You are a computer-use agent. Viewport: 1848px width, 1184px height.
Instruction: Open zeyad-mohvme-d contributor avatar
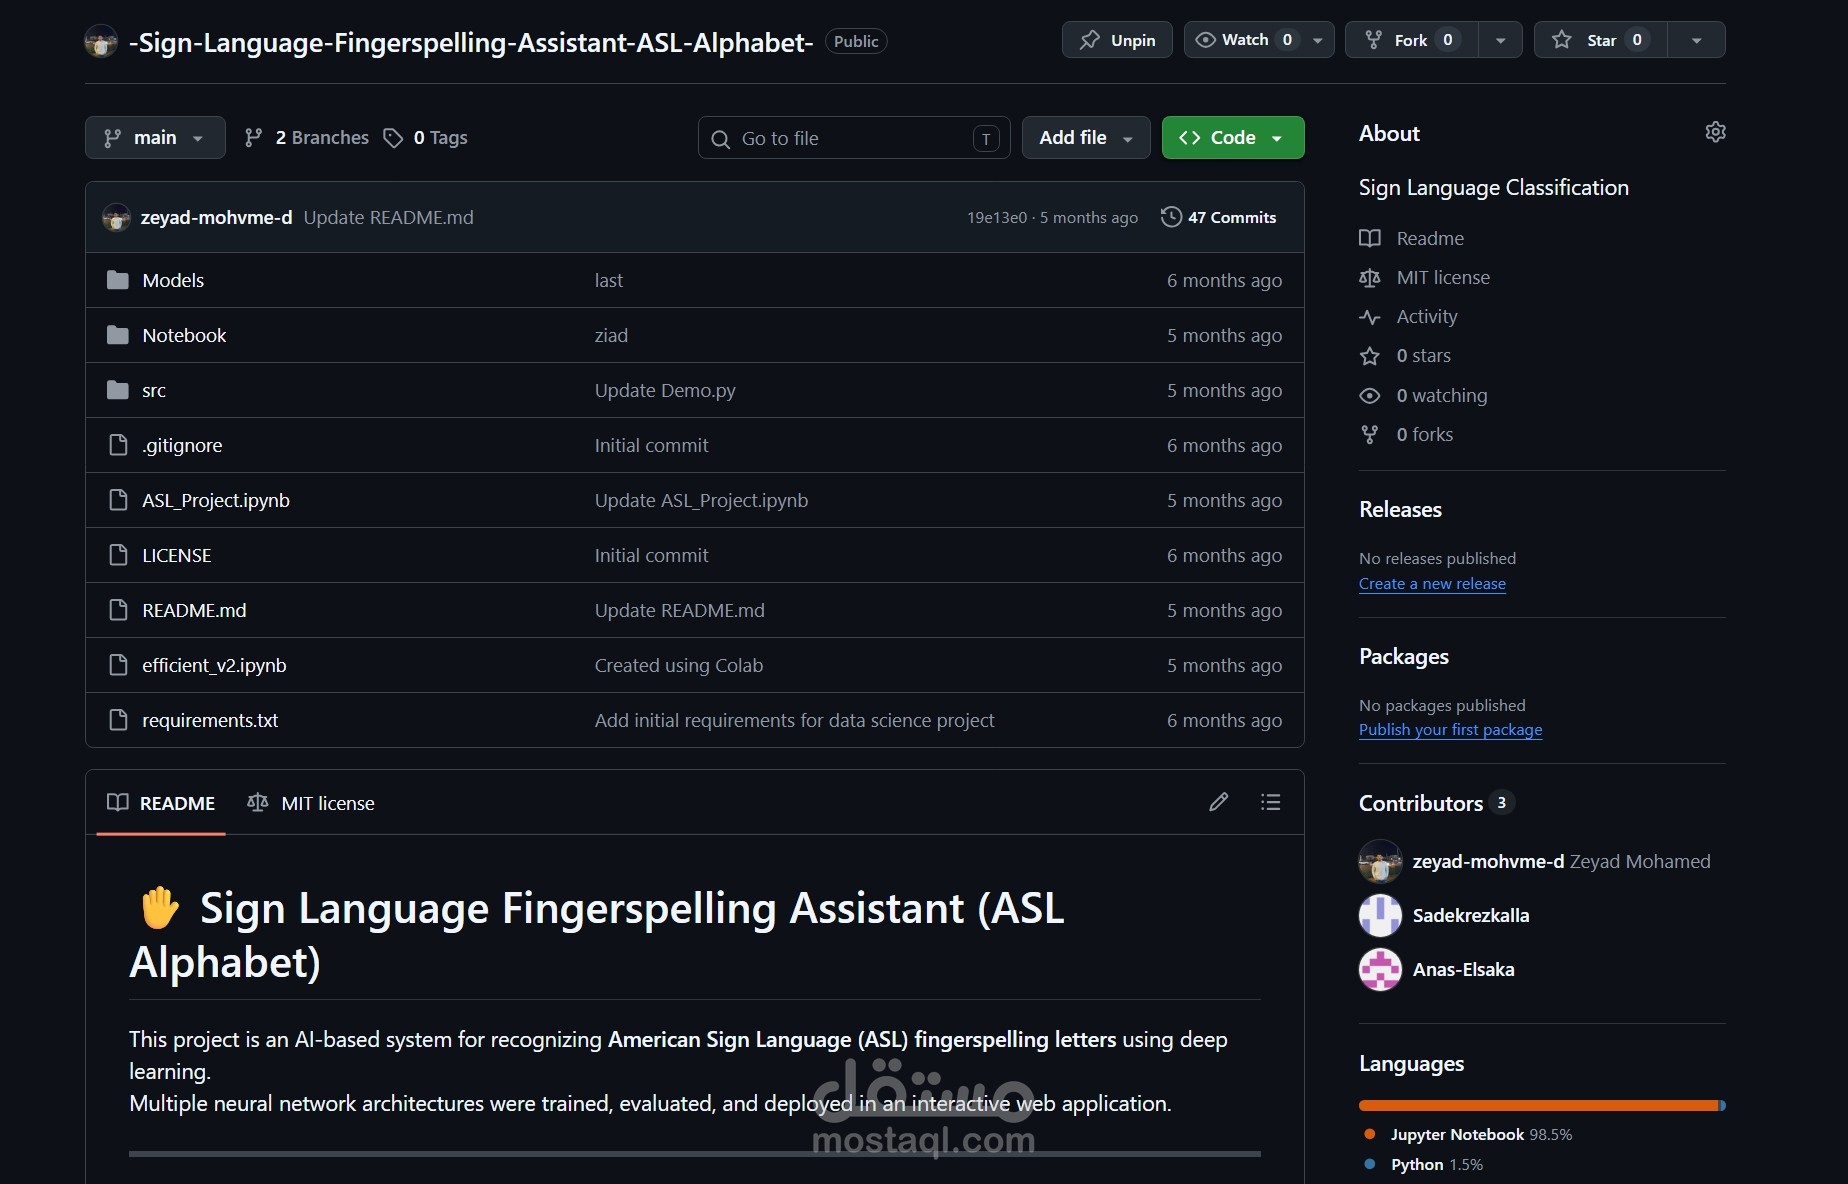[1380, 861]
